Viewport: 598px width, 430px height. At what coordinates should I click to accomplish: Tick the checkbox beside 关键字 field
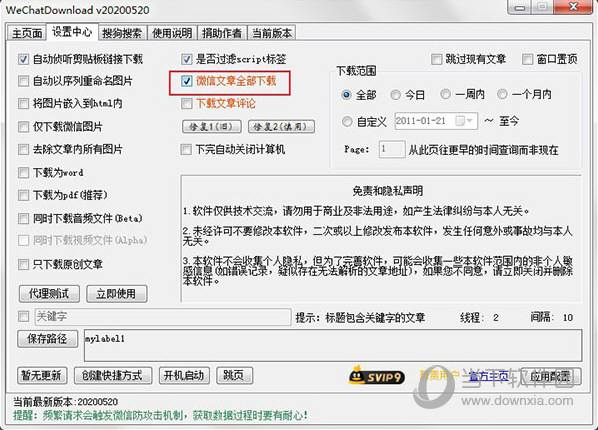pos(23,316)
